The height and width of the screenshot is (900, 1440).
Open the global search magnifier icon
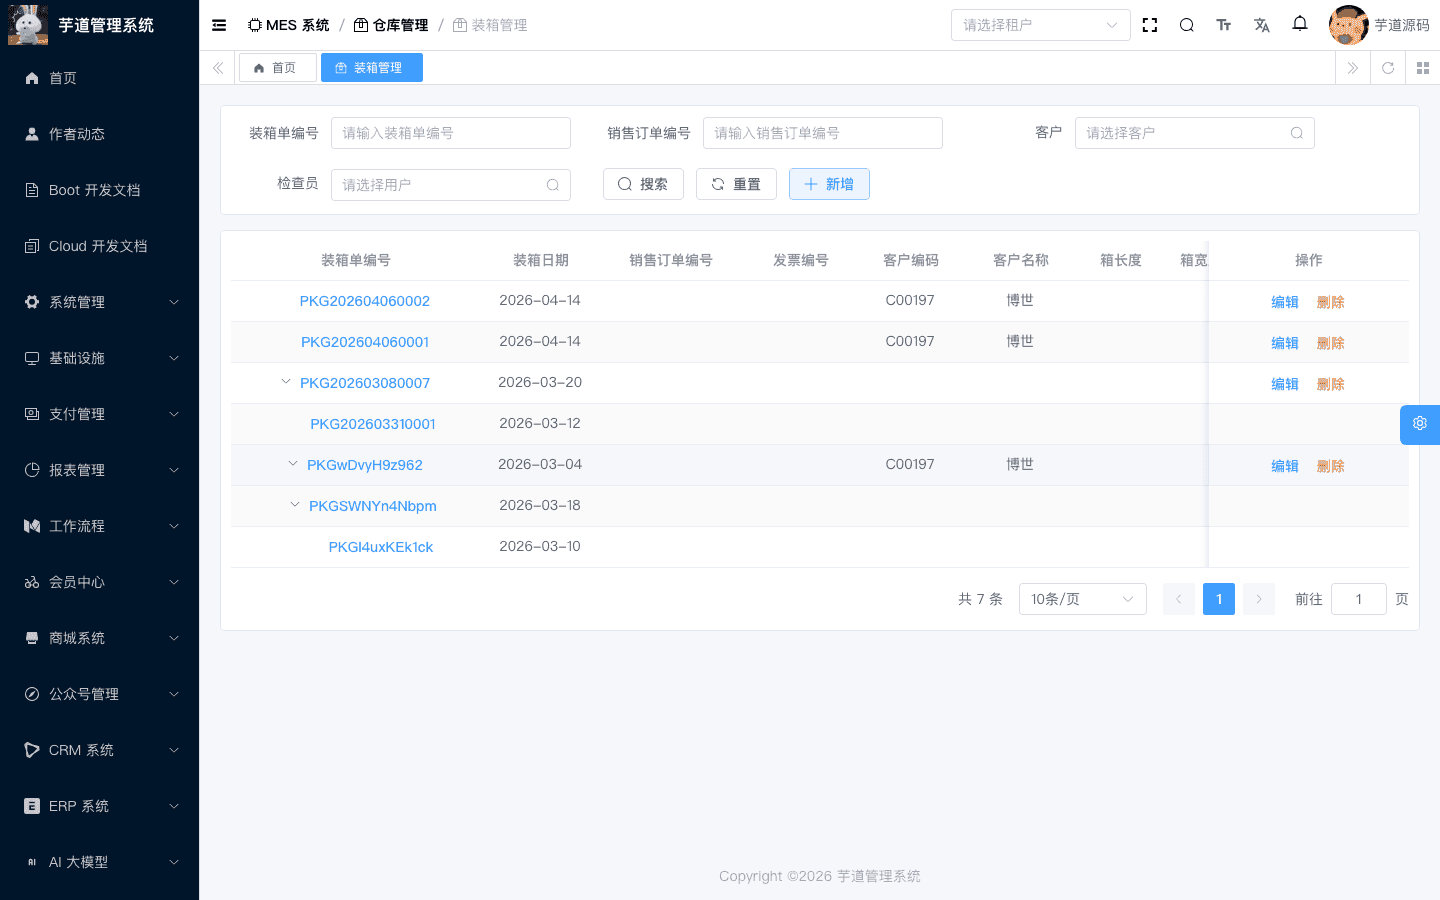[x=1186, y=24]
